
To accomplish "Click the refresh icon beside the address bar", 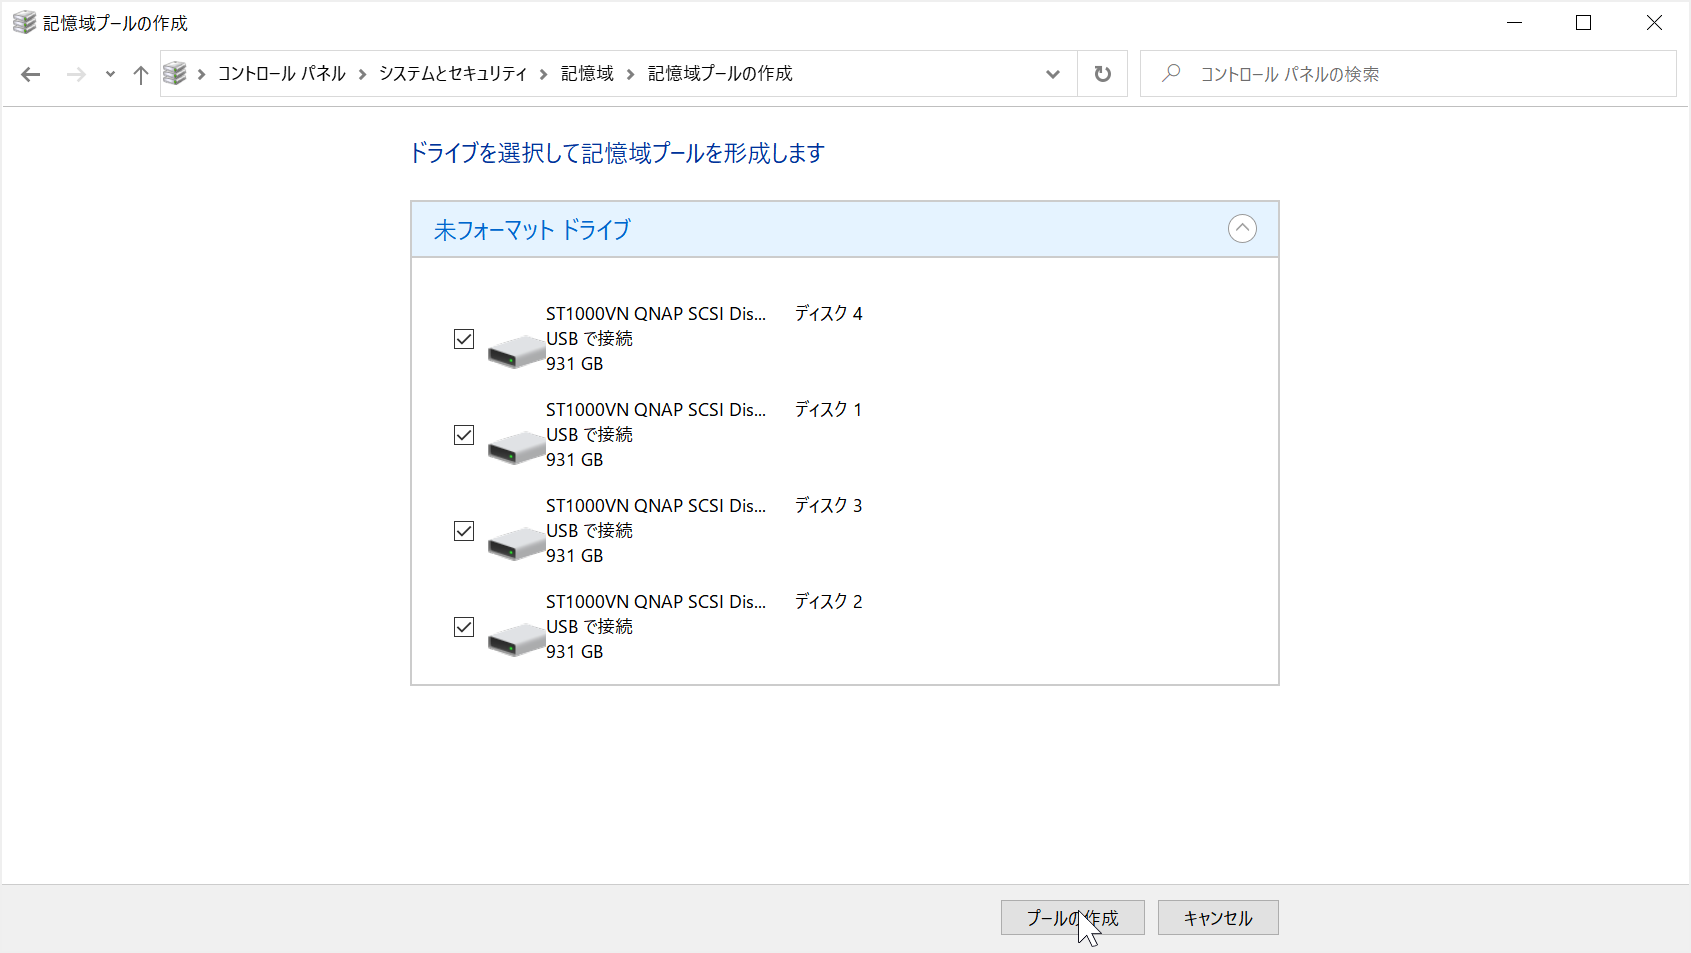I will click(x=1102, y=73).
